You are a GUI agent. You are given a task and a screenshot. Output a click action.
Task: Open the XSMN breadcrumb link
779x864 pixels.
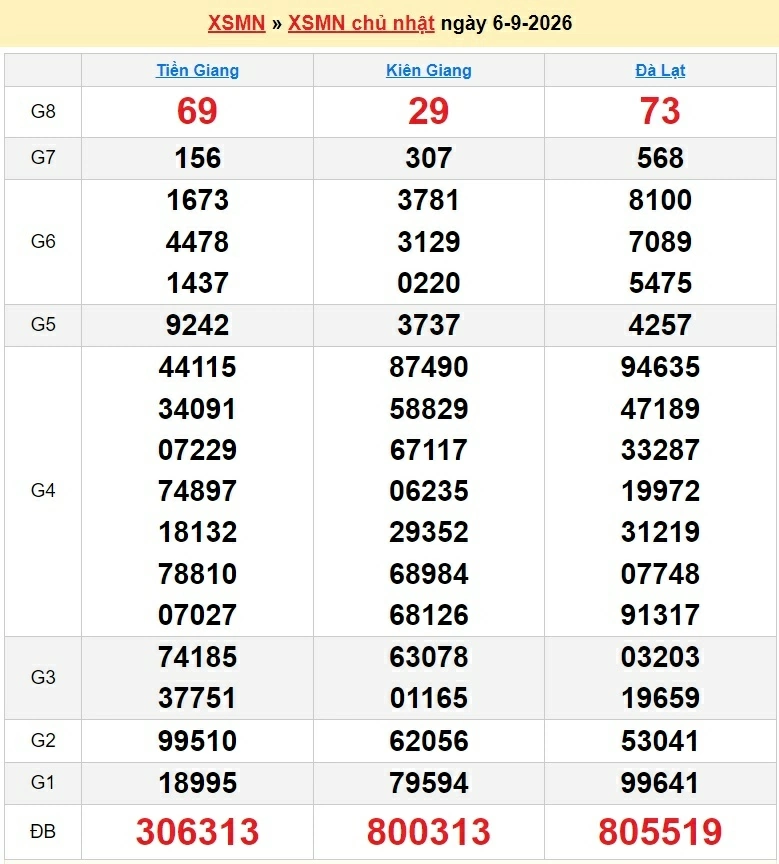pos(236,23)
